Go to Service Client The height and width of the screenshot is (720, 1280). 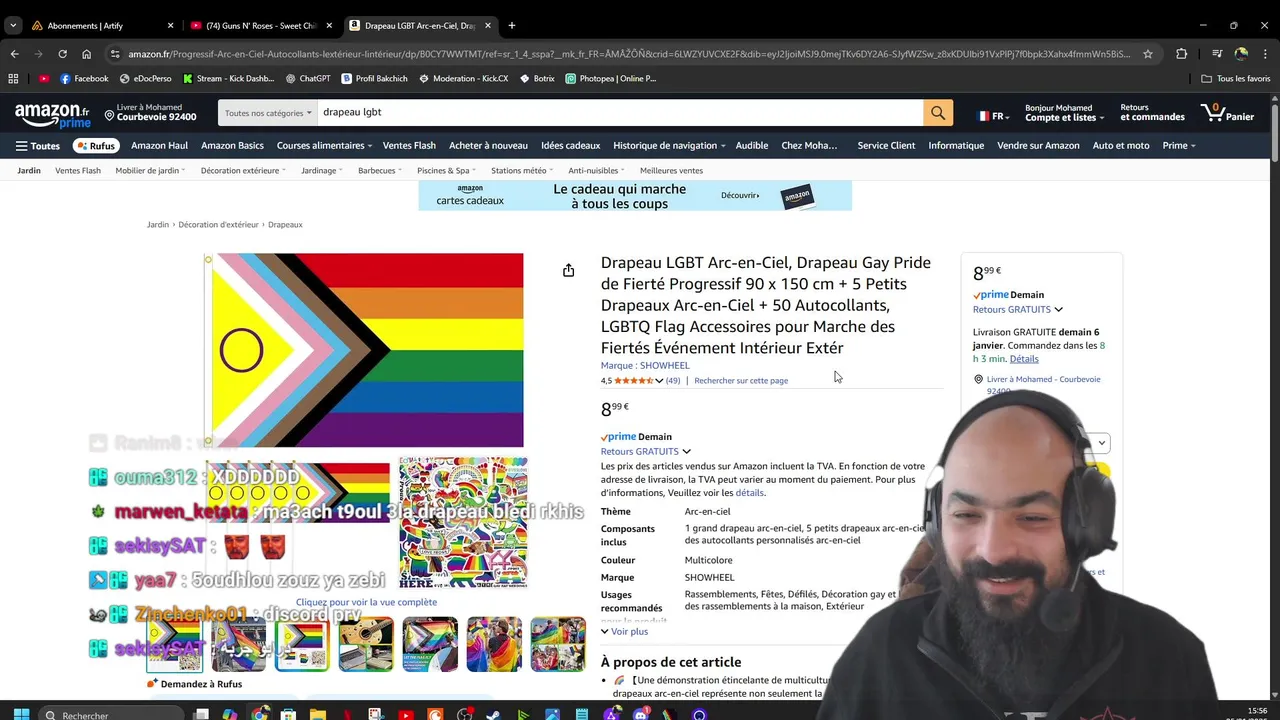pos(886,146)
